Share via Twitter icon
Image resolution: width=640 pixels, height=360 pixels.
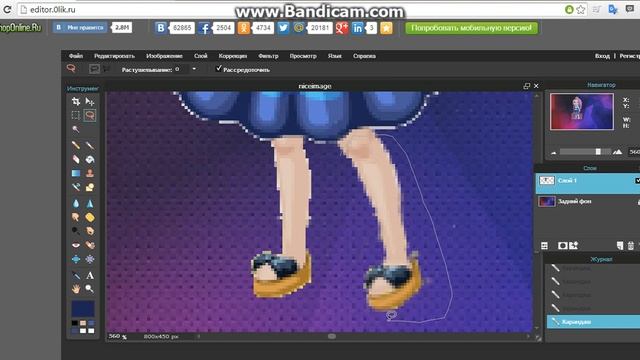pyautogui.click(x=283, y=28)
